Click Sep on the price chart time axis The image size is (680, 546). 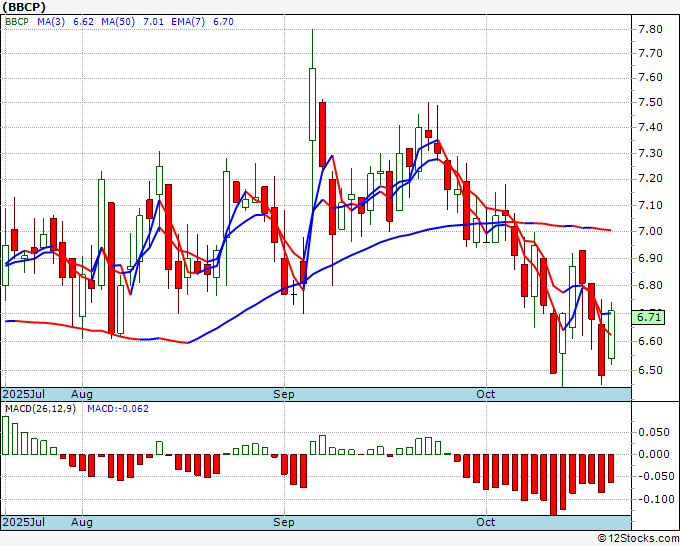[284, 394]
